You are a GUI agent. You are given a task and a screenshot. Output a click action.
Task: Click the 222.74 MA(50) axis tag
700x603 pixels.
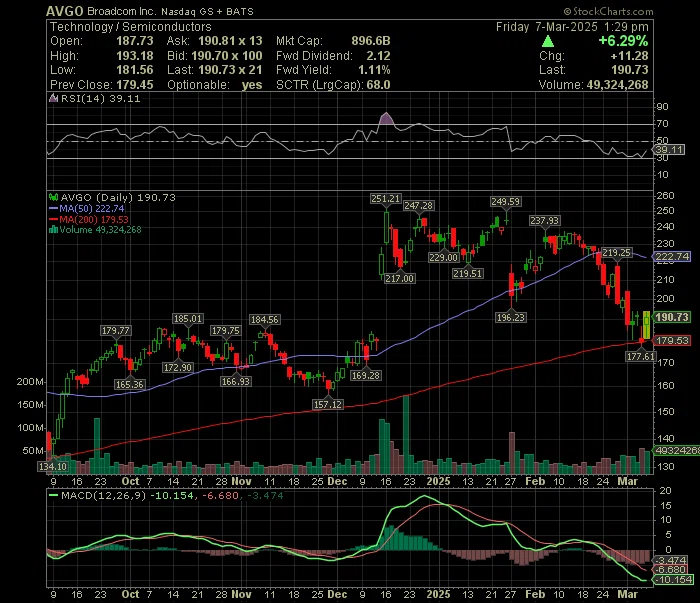[672, 257]
